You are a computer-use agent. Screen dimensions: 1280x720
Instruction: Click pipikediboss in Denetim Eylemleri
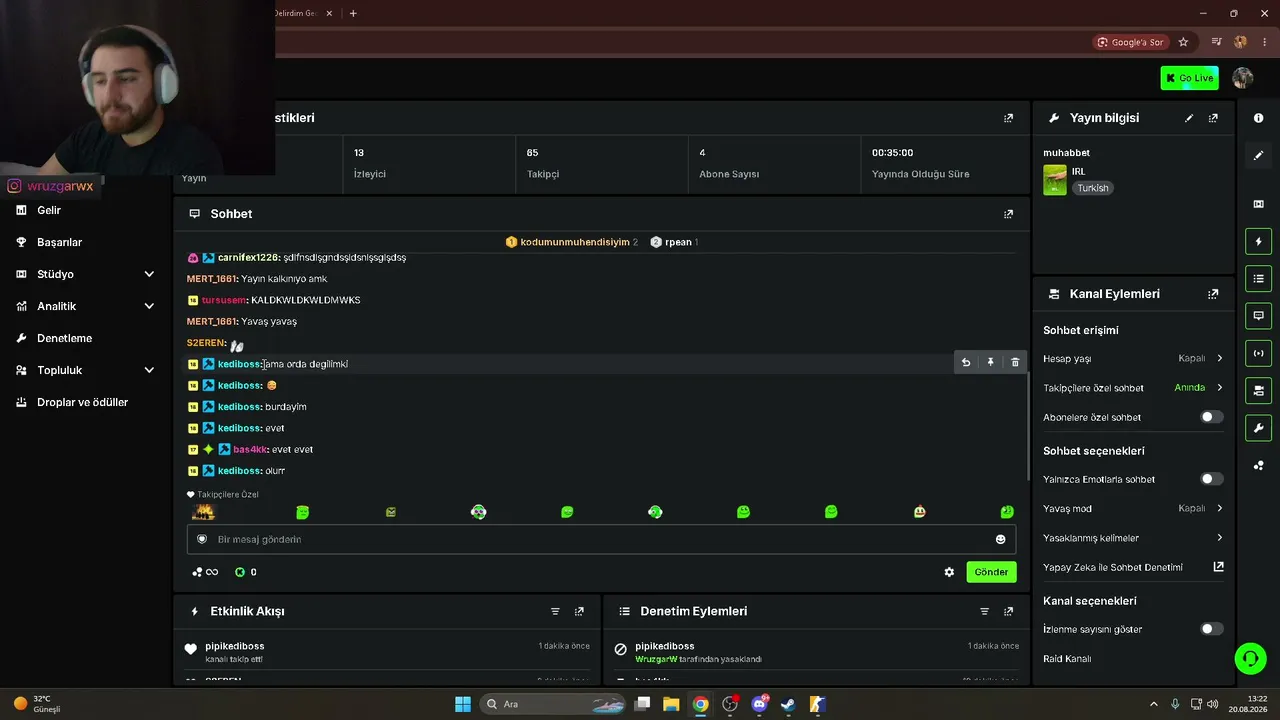pyautogui.click(x=665, y=646)
